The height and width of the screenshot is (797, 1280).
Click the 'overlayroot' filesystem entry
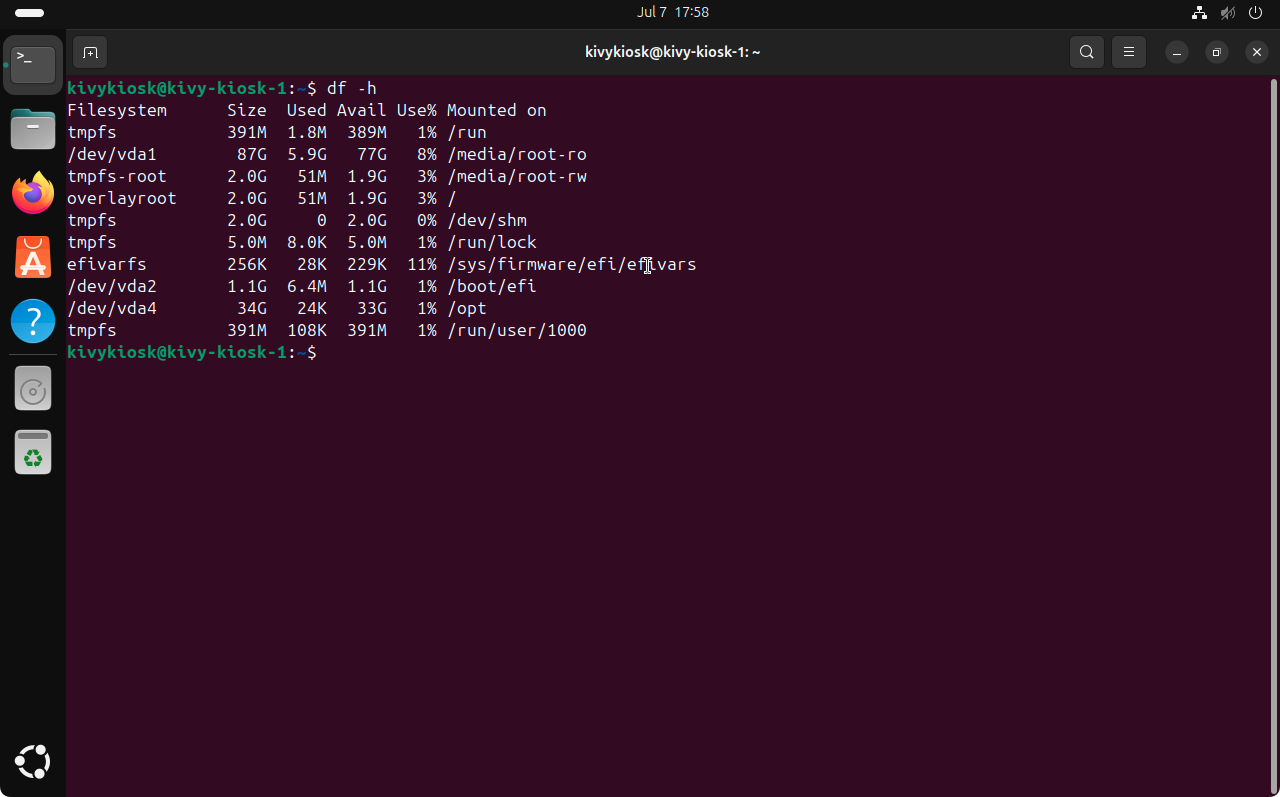pyautogui.click(x=122, y=198)
